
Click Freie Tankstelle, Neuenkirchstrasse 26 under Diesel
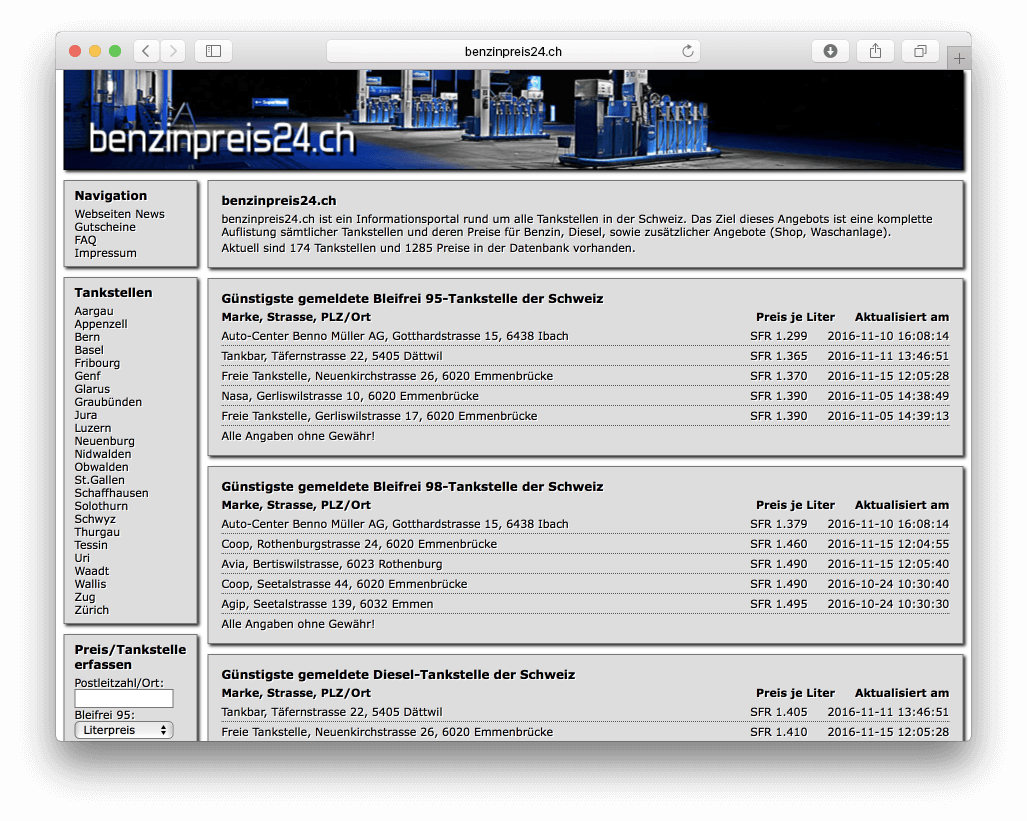(387, 732)
